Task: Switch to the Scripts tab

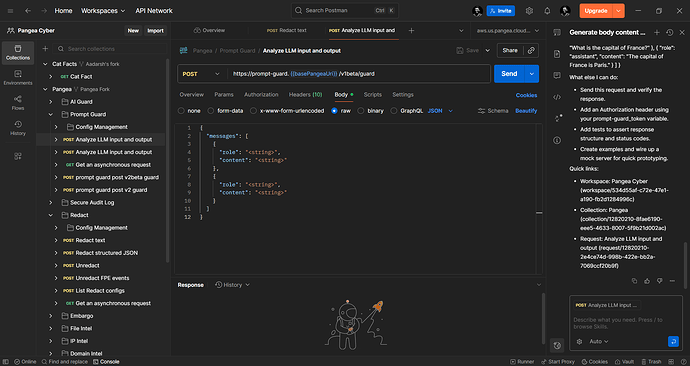Action: tap(372, 95)
